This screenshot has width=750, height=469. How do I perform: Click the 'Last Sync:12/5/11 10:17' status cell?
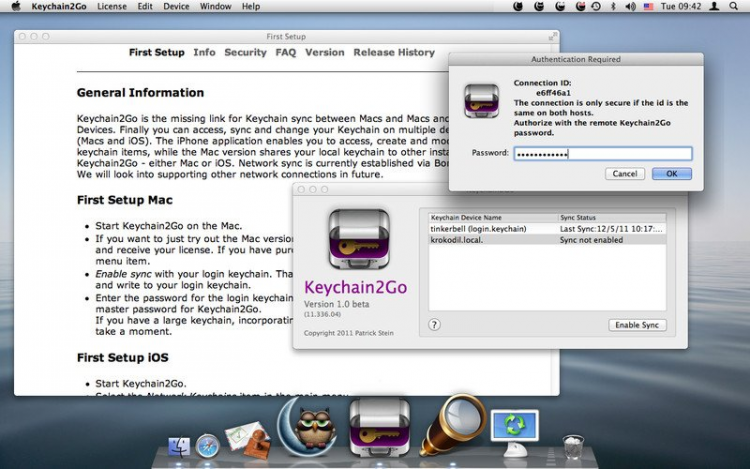[x=612, y=229]
